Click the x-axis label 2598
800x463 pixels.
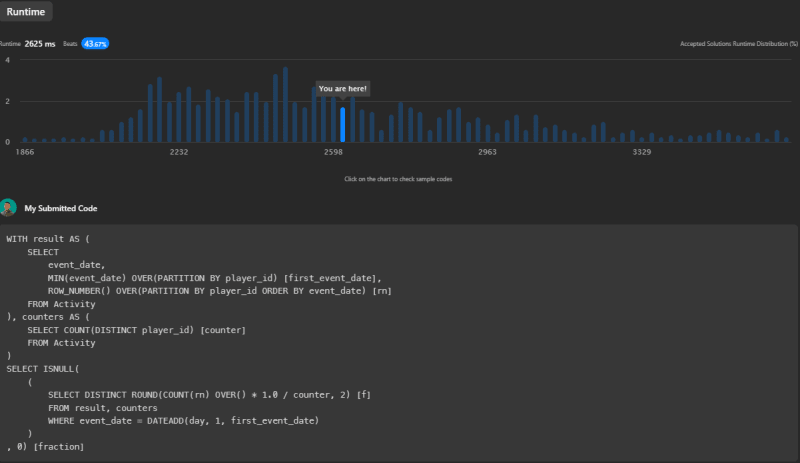click(x=333, y=152)
